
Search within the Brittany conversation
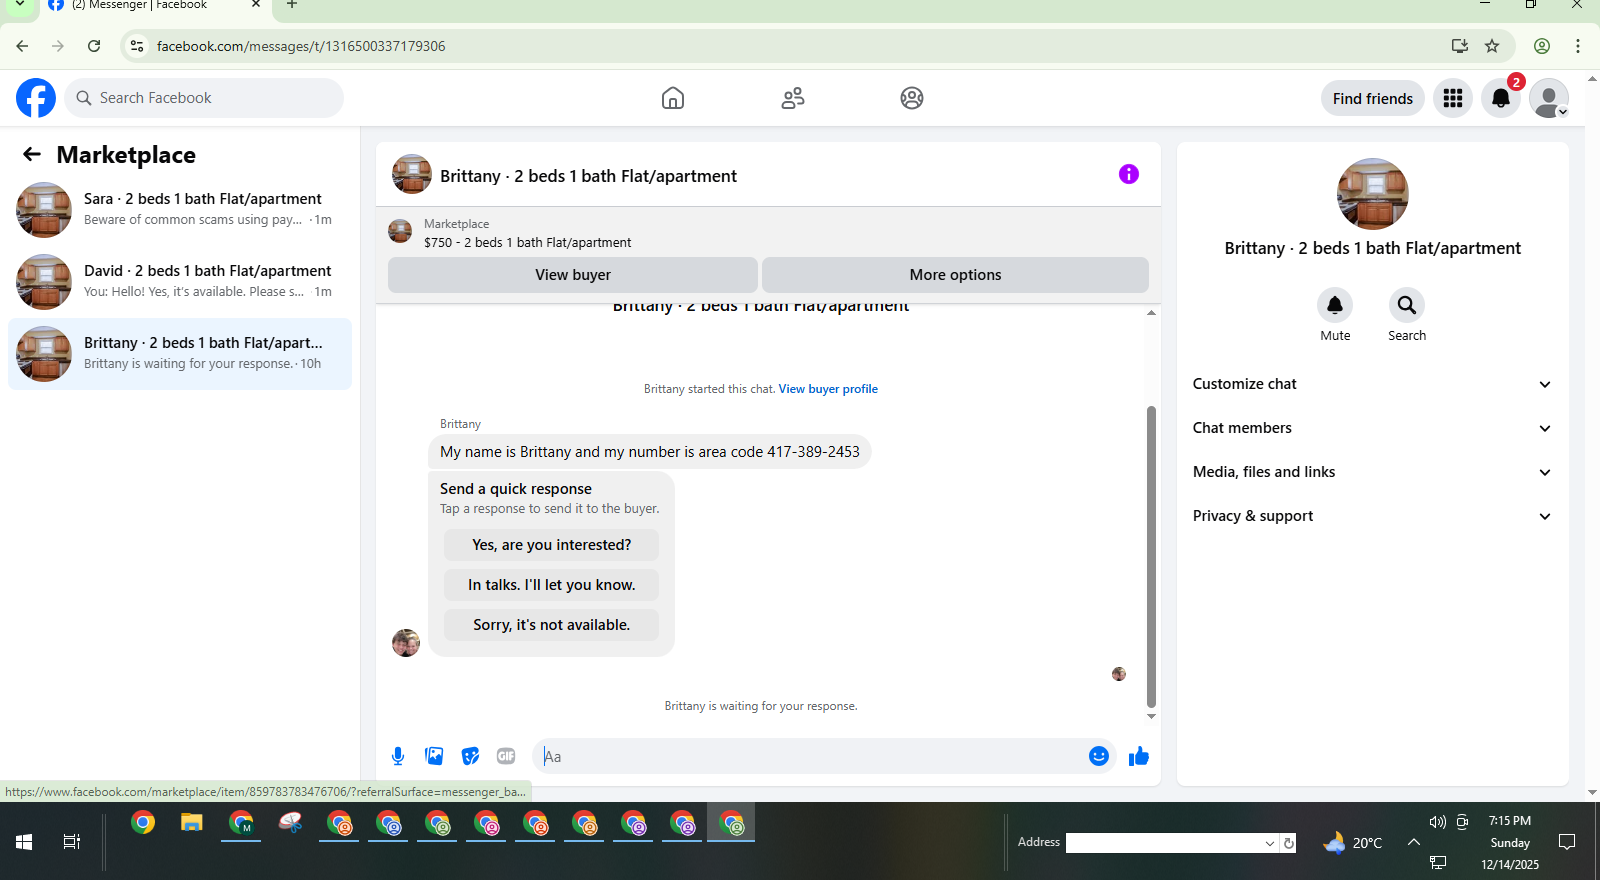click(x=1407, y=305)
